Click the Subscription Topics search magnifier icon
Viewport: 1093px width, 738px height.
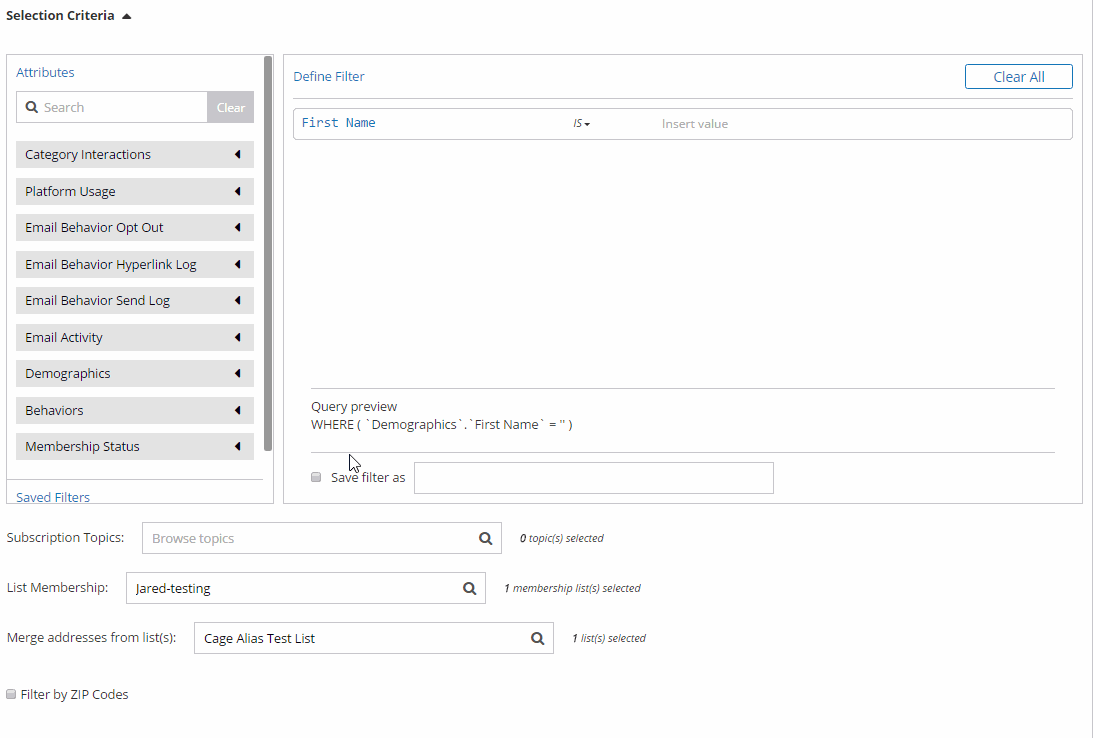tap(486, 539)
